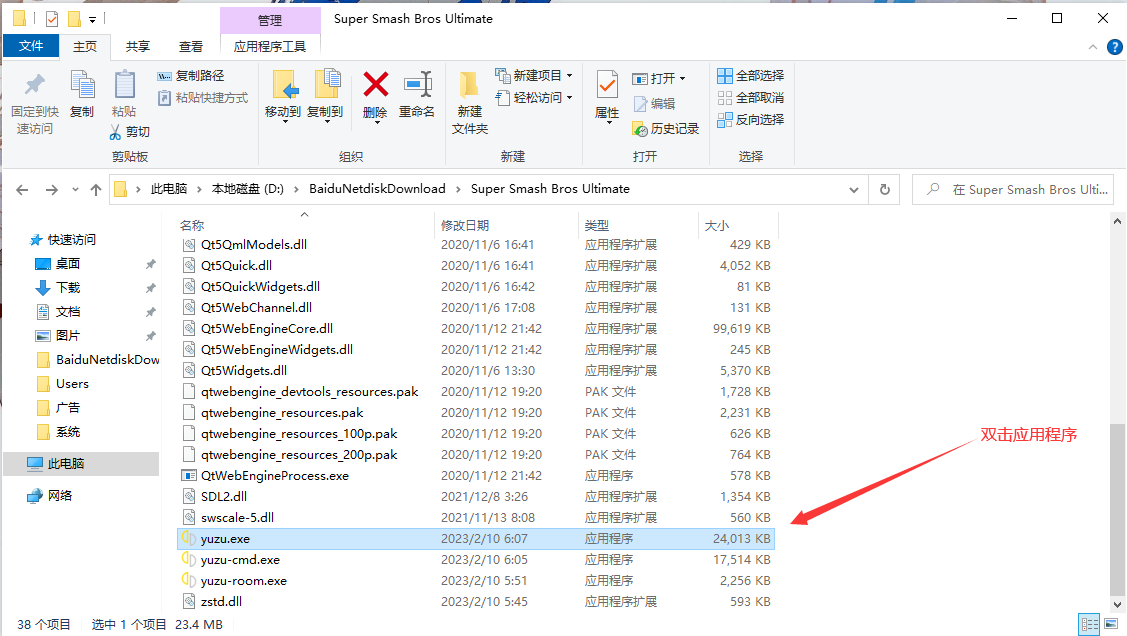The width and height of the screenshot is (1127, 636).
Task: Go up one folder level
Action: coord(96,190)
